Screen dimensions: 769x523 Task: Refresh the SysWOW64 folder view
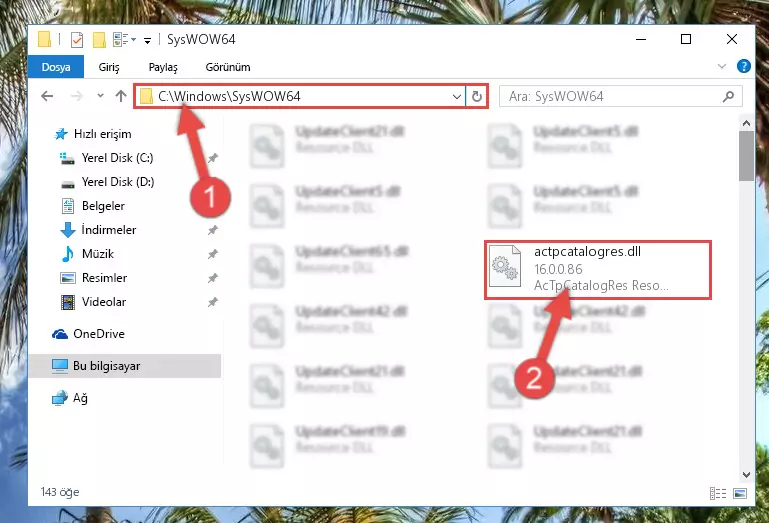tap(476, 96)
